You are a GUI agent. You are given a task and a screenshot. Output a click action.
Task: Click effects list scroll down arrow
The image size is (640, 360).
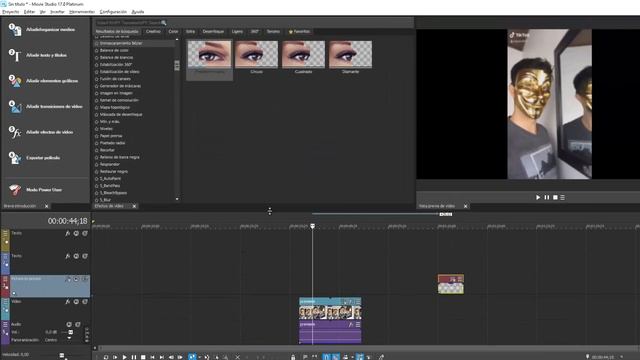click(177, 199)
